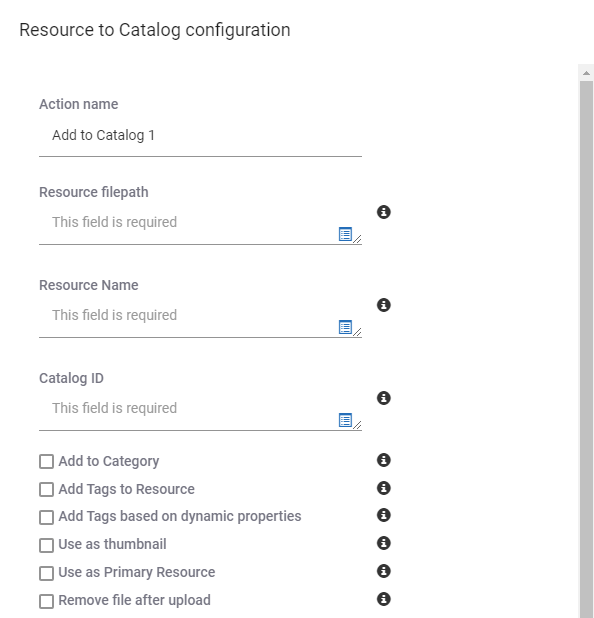
Task: Tick Remove file after upload checkbox
Action: [47, 601]
